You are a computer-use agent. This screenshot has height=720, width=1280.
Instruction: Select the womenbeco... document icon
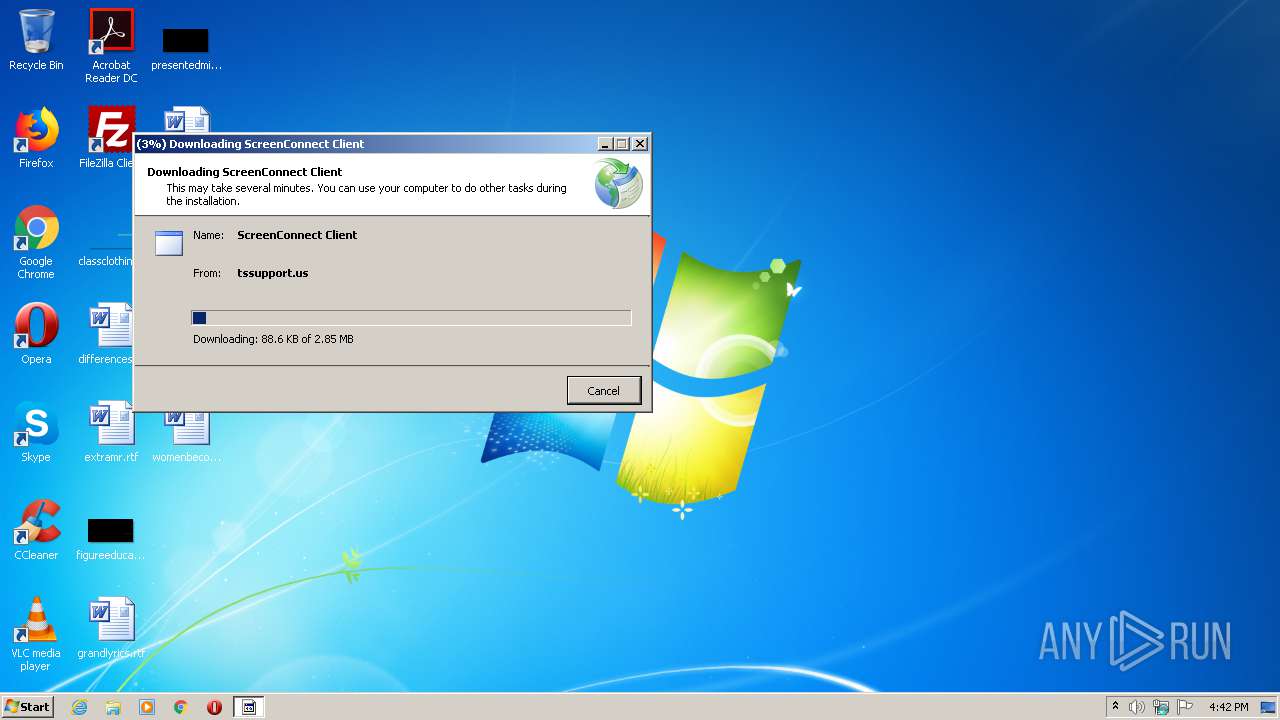tap(186, 438)
